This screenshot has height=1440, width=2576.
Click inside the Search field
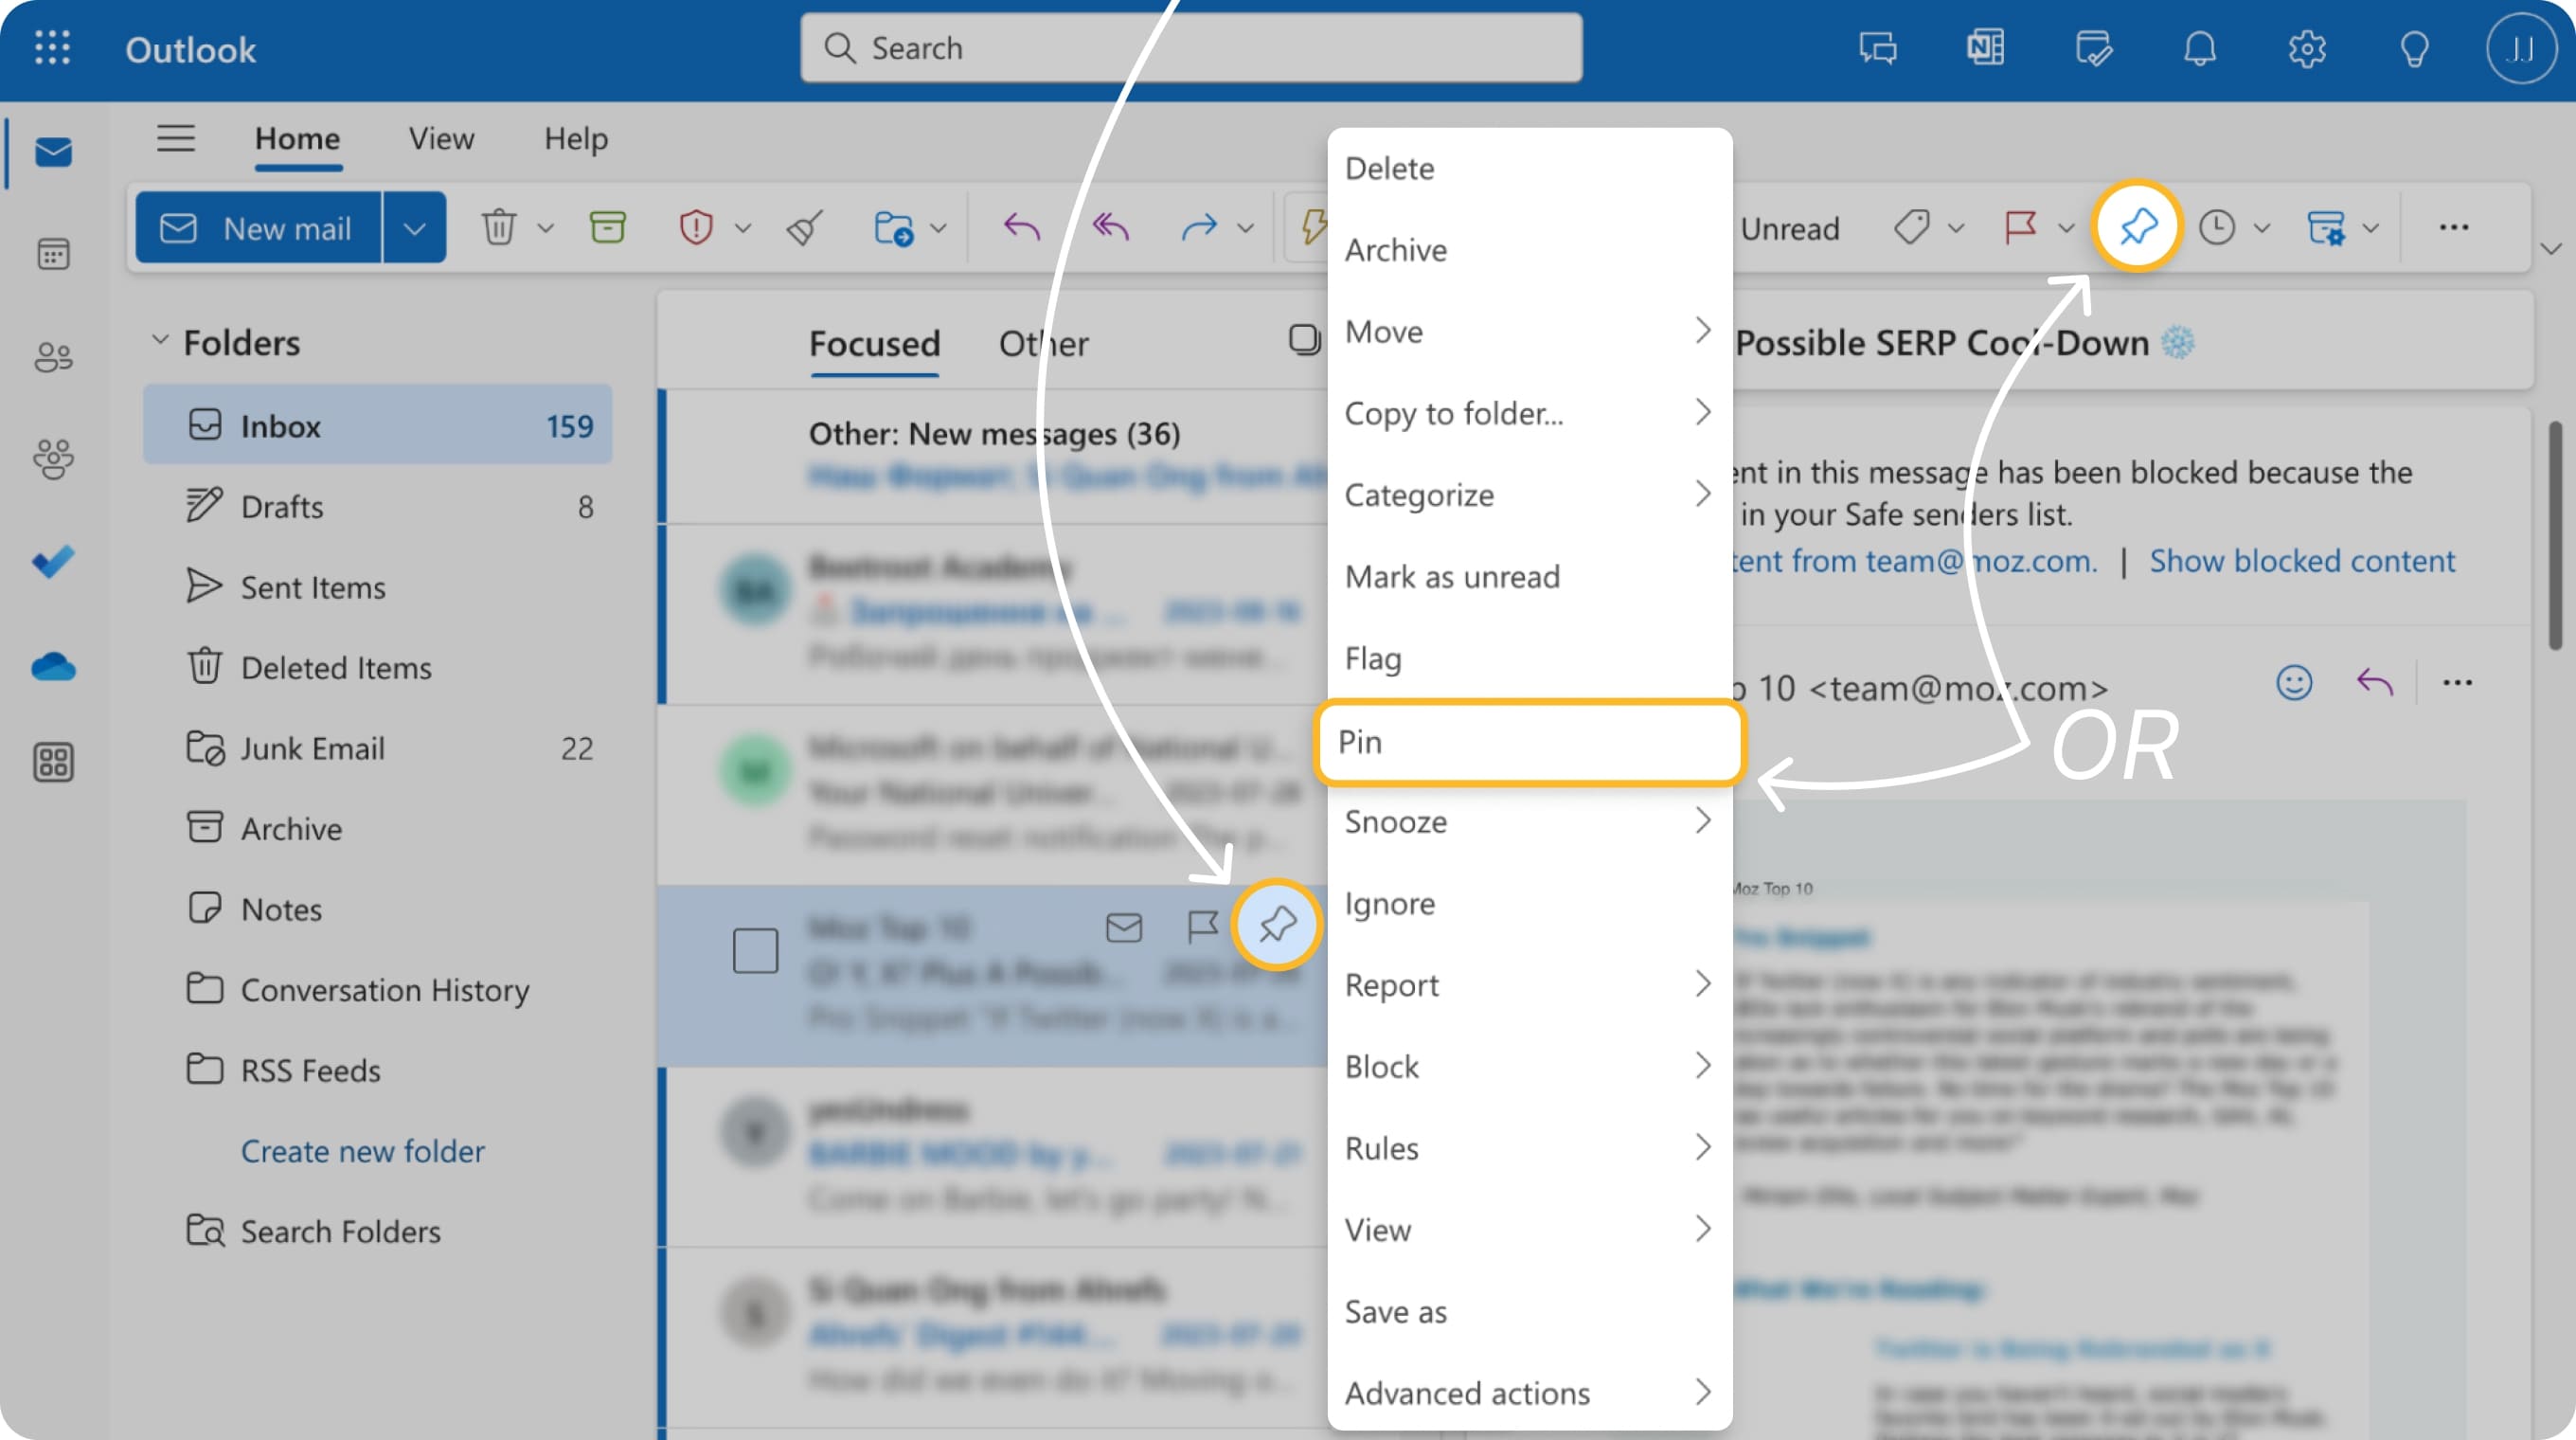(1190, 47)
